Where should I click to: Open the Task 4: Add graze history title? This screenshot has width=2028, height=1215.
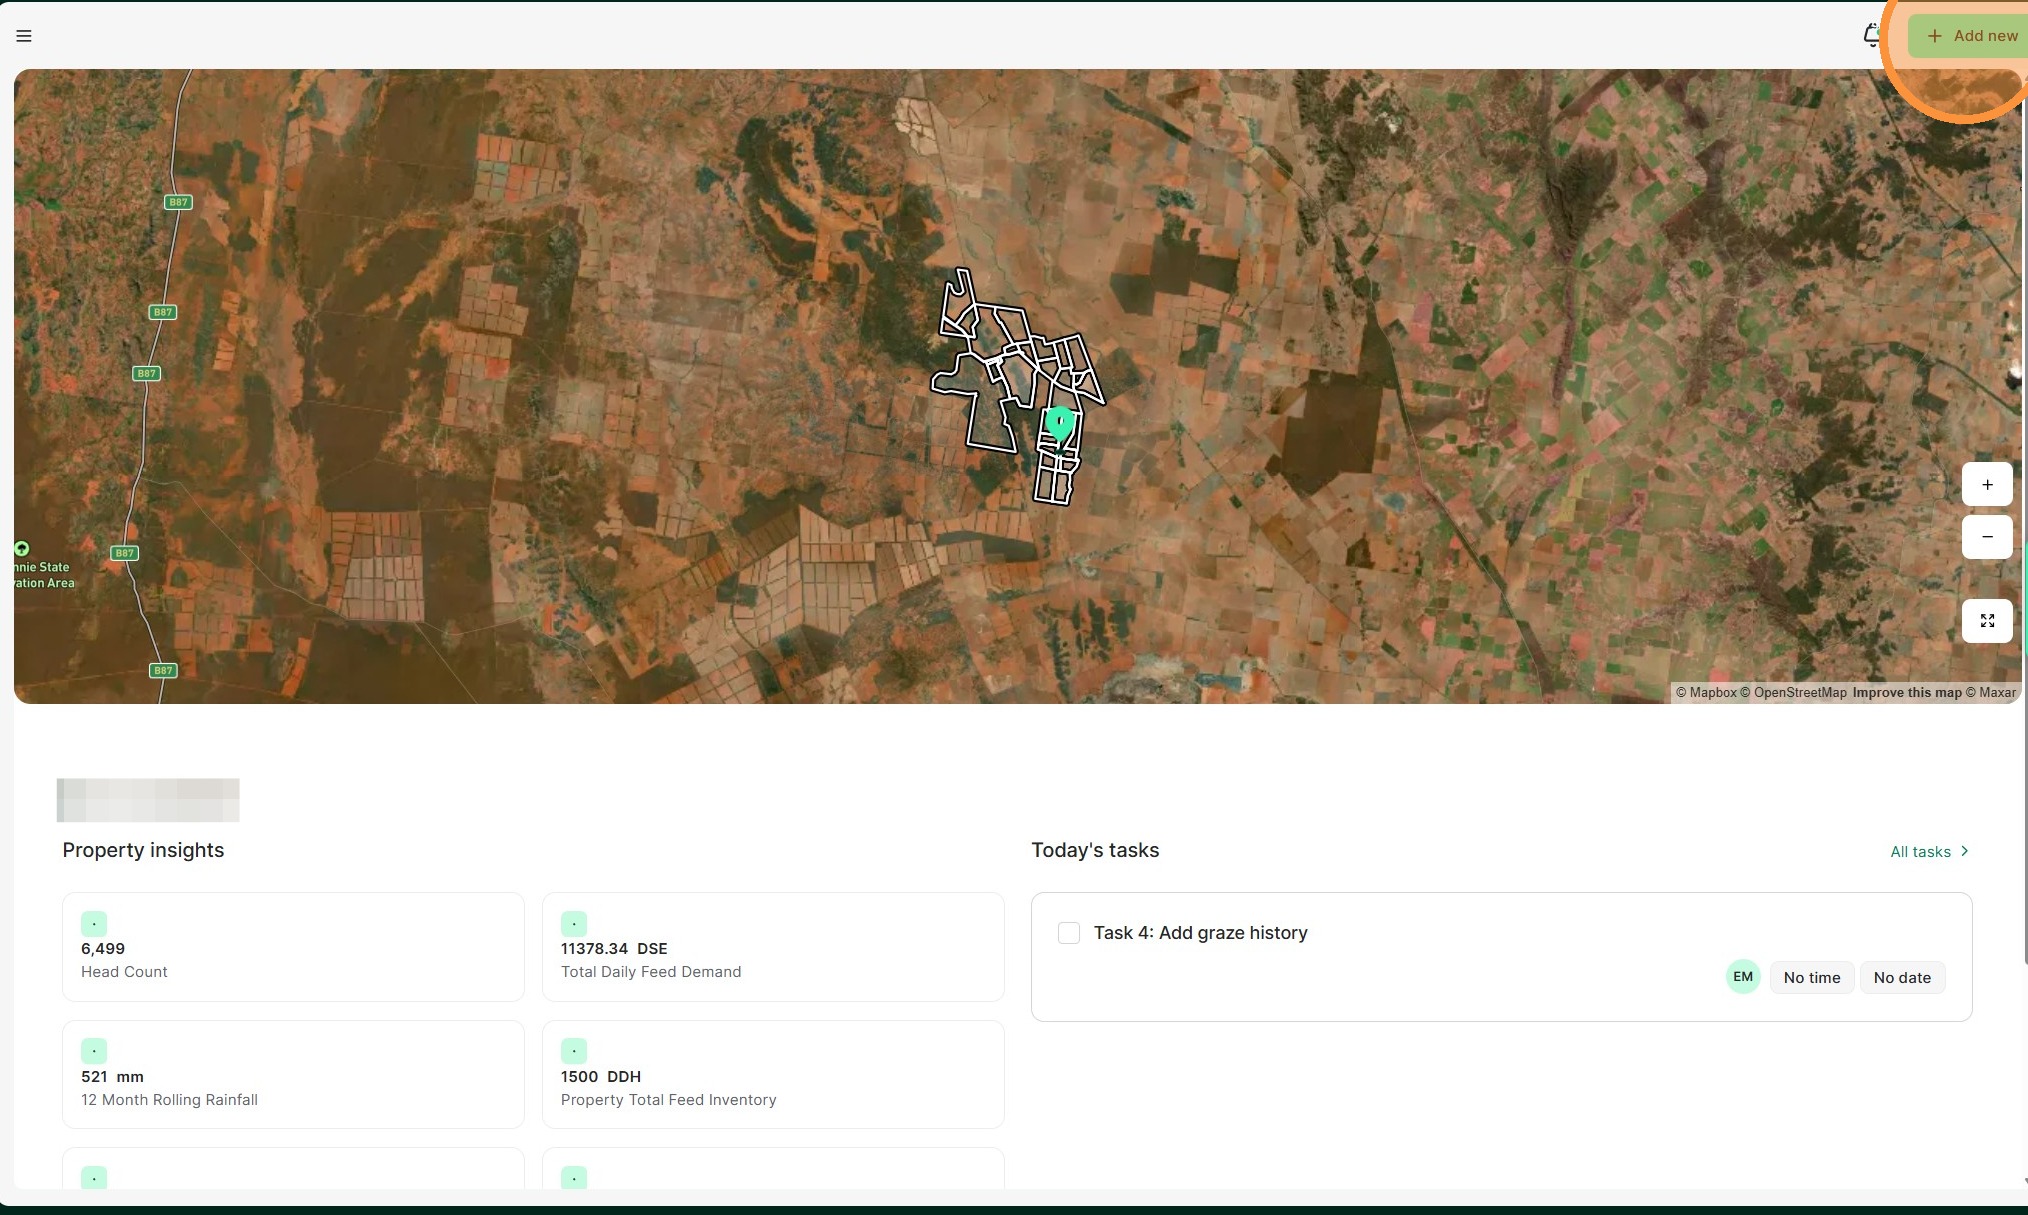[x=1200, y=933]
